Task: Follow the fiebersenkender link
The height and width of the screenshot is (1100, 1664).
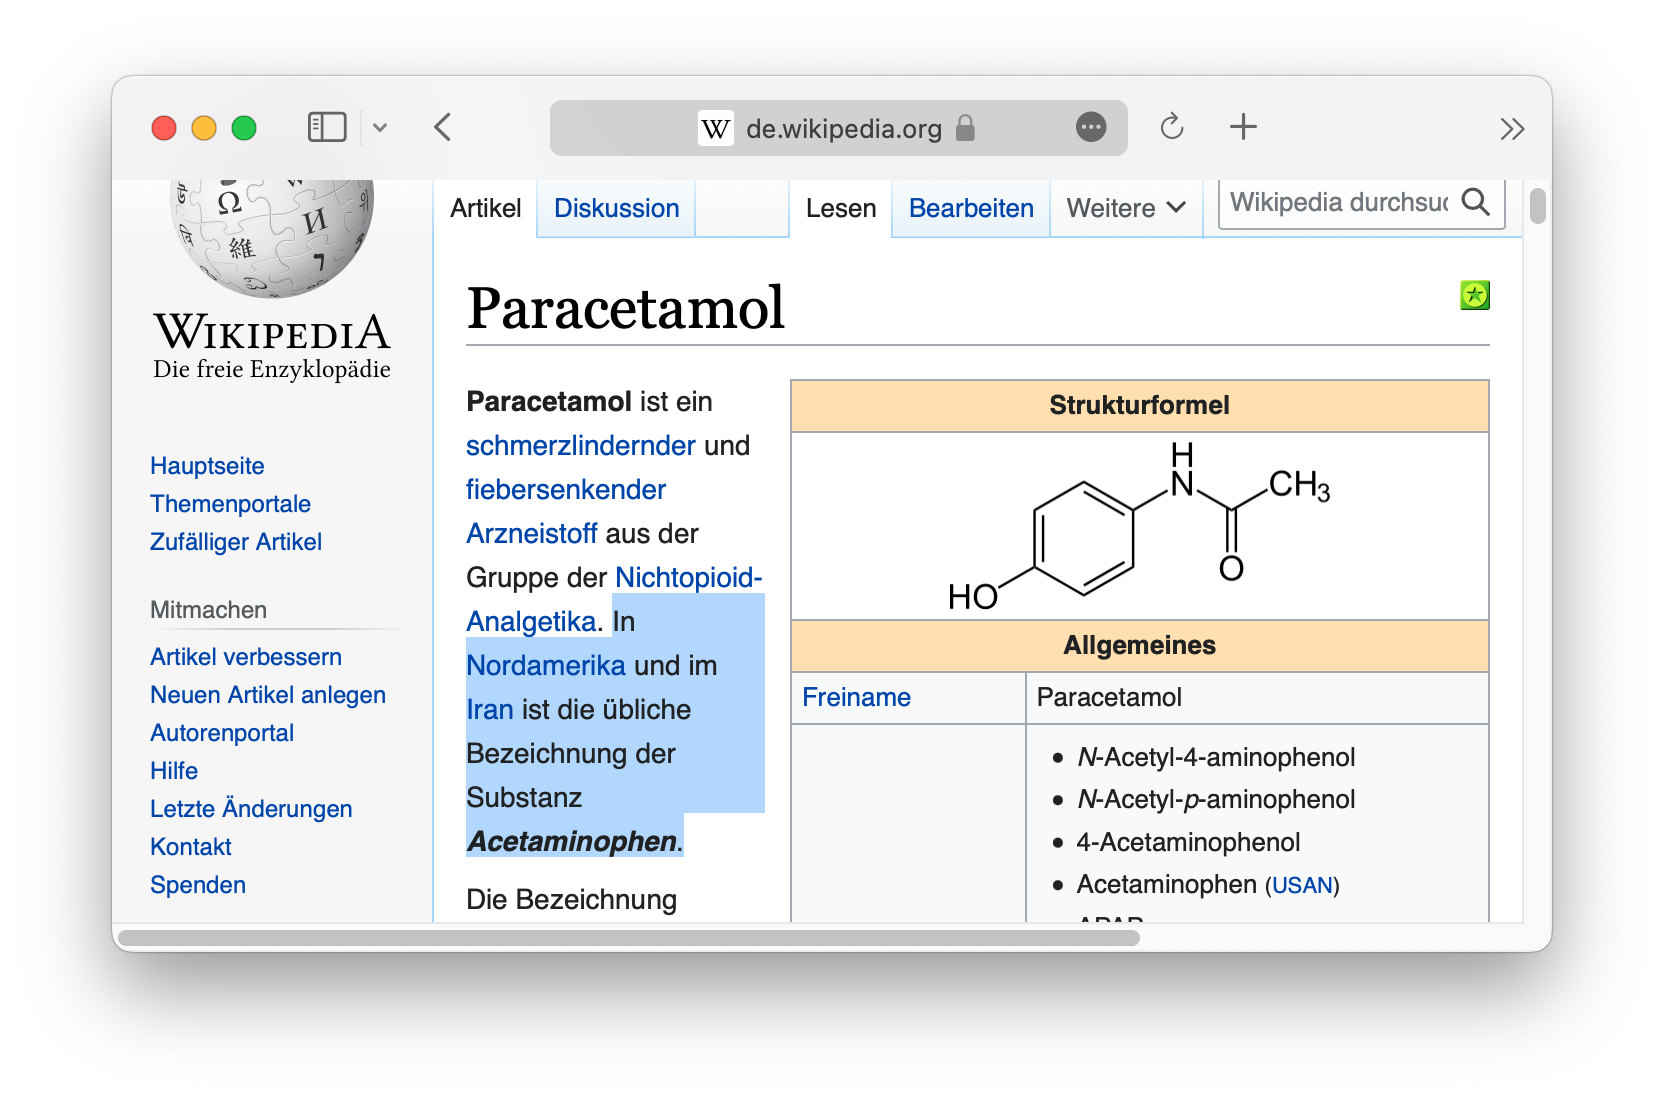Action: pos(566,490)
